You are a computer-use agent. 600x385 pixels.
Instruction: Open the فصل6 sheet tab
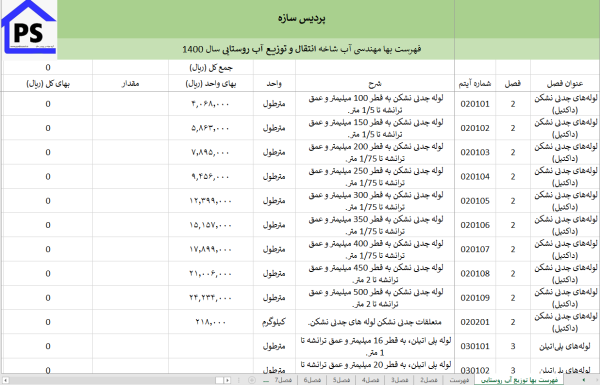312,380
